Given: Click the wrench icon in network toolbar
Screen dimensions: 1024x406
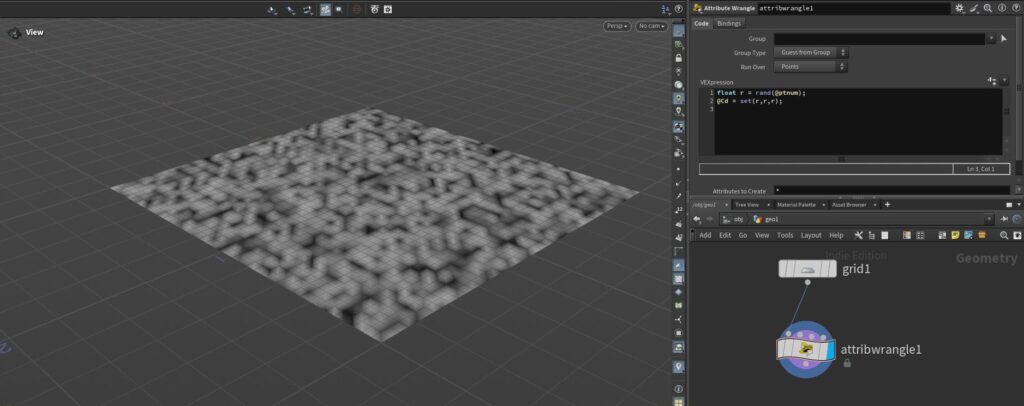Looking at the screenshot, I should [x=858, y=235].
